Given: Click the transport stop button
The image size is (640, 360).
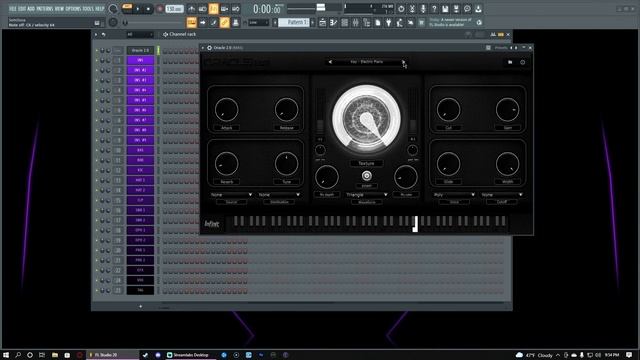Looking at the screenshot, I should (148, 9).
